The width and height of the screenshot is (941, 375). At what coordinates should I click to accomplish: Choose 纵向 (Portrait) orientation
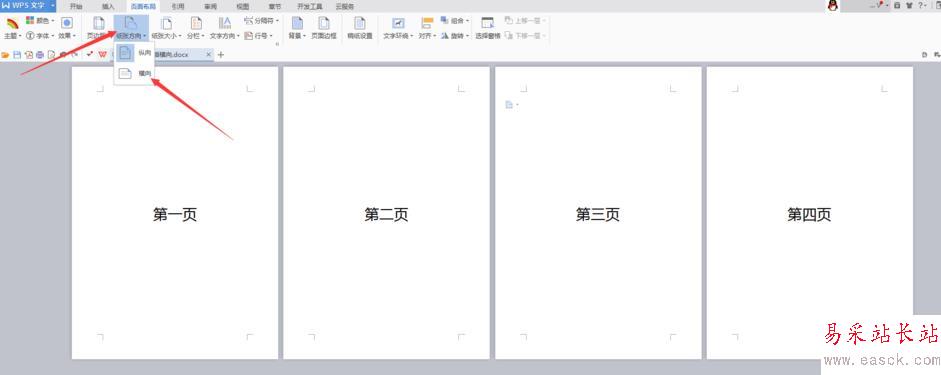tap(134, 53)
